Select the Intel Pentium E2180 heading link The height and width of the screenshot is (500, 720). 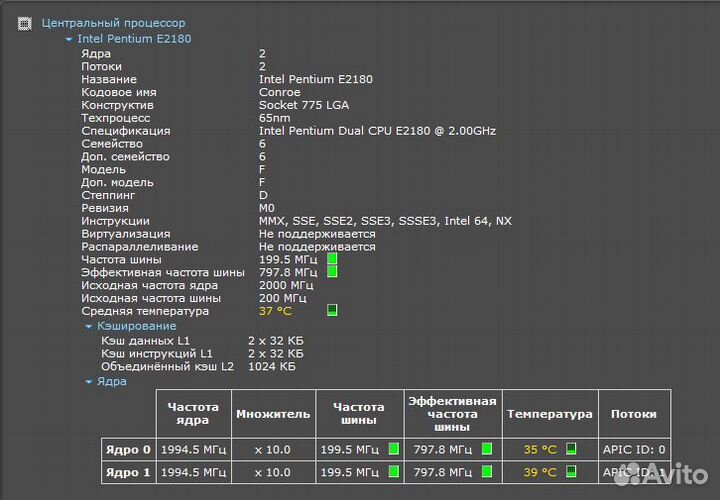click(x=134, y=39)
